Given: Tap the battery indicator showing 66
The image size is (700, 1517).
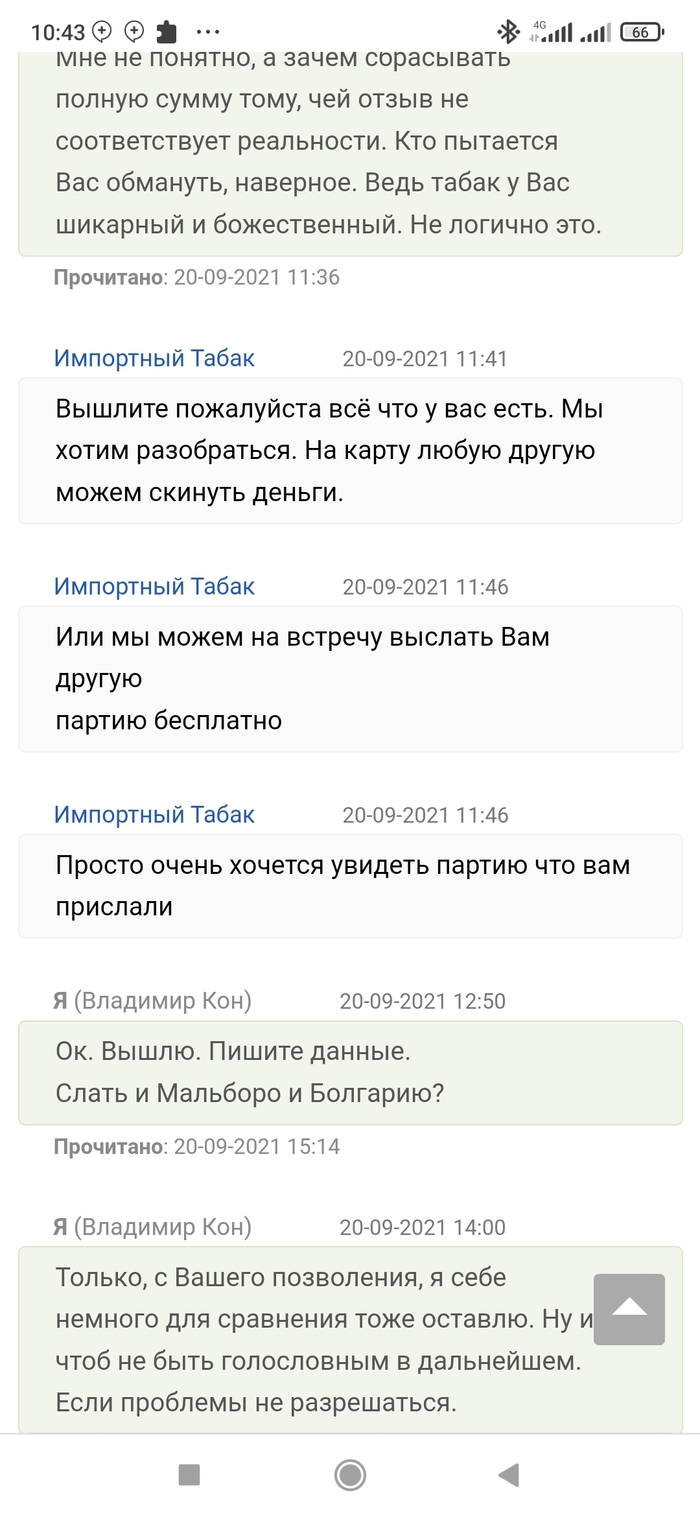Looking at the screenshot, I should click(646, 32).
